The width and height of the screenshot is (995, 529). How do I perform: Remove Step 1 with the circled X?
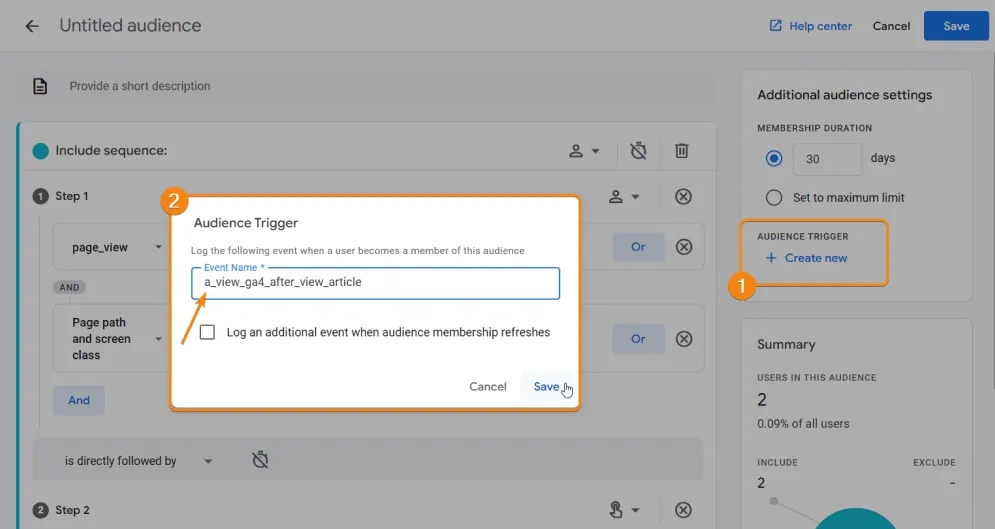[683, 197]
